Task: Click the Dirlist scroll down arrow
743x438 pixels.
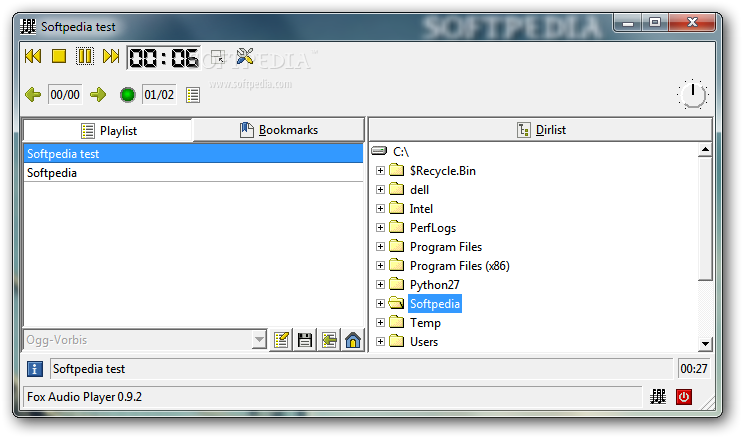Action: pos(705,344)
